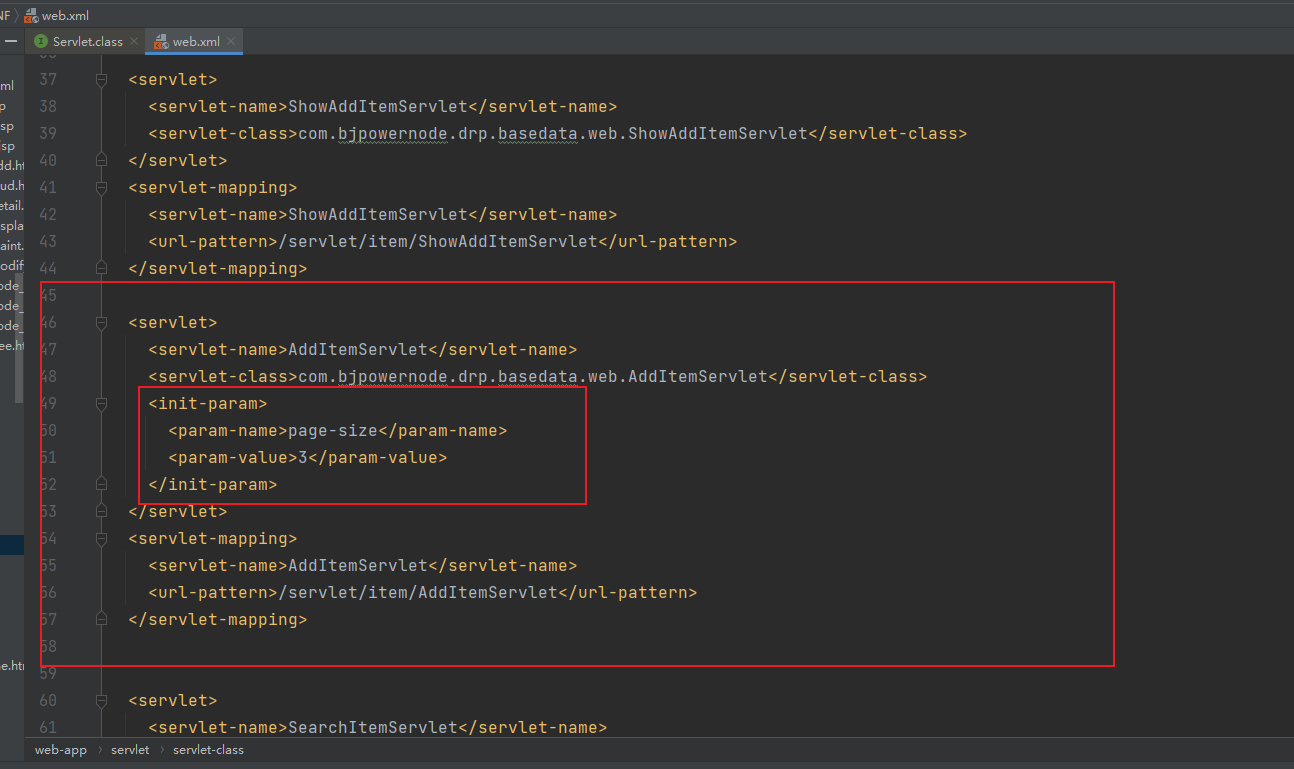Screen dimensions: 1294x769
Task: Click the fold end marker at line 53
Action: [101, 512]
